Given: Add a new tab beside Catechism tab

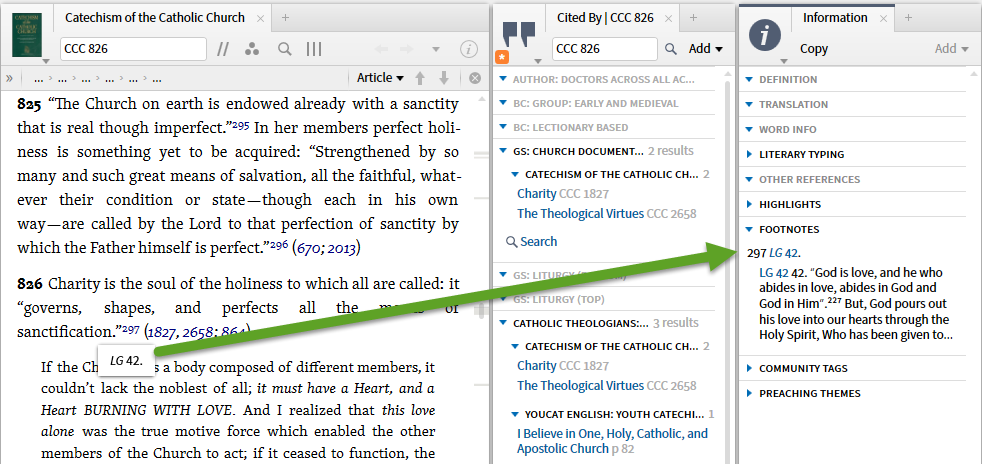Looking at the screenshot, I should (285, 18).
